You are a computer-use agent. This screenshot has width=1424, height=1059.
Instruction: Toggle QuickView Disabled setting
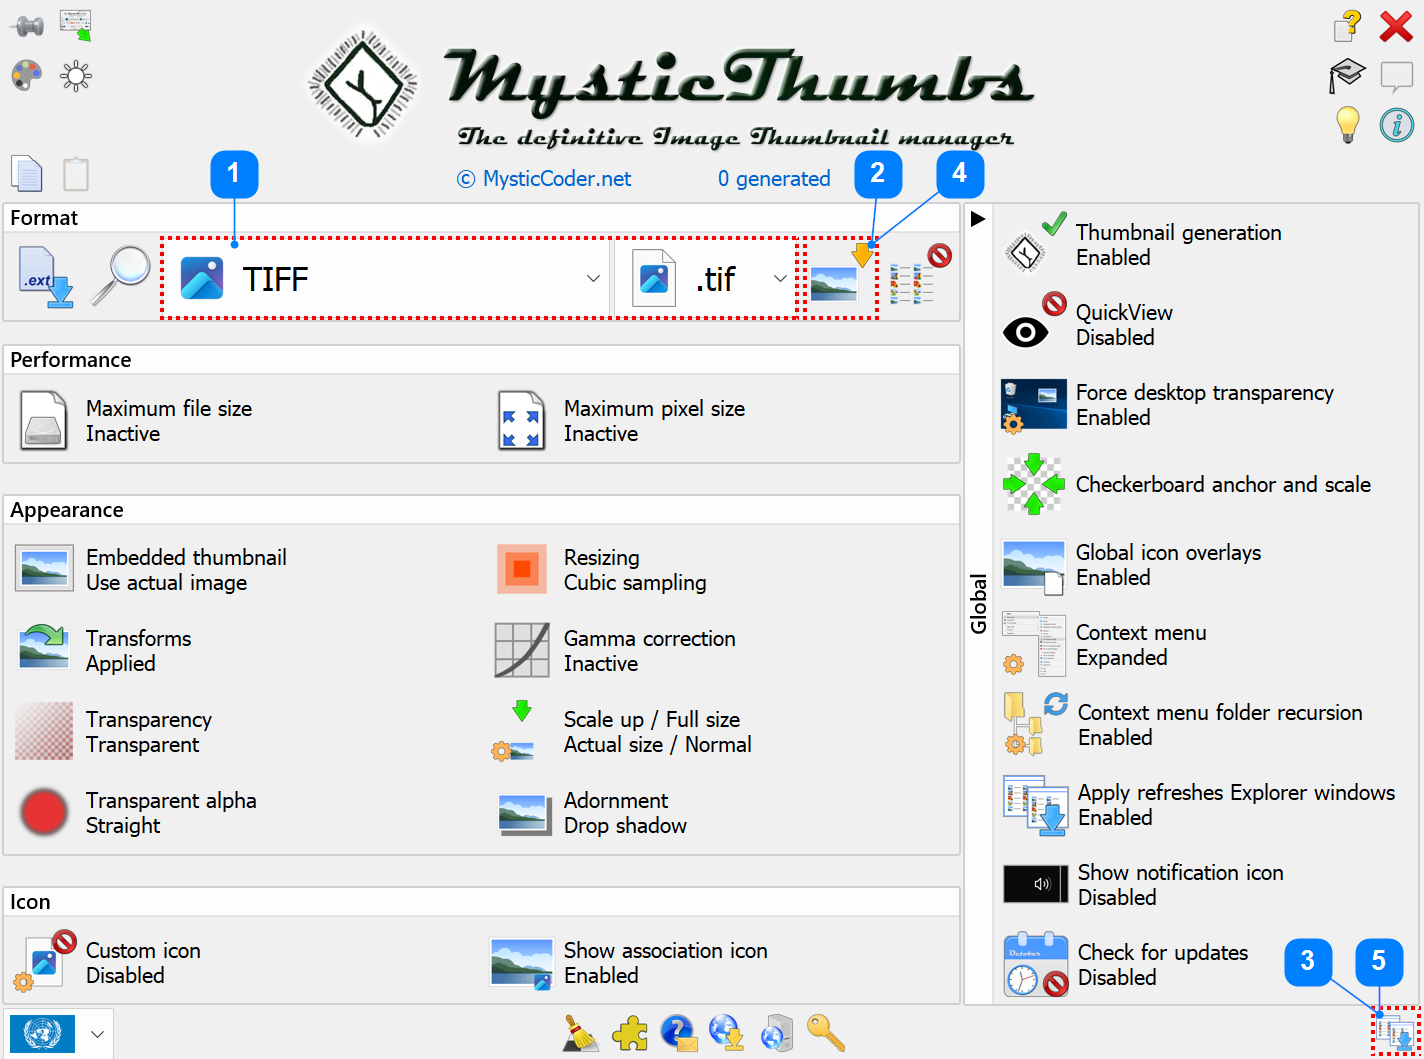point(1088,325)
